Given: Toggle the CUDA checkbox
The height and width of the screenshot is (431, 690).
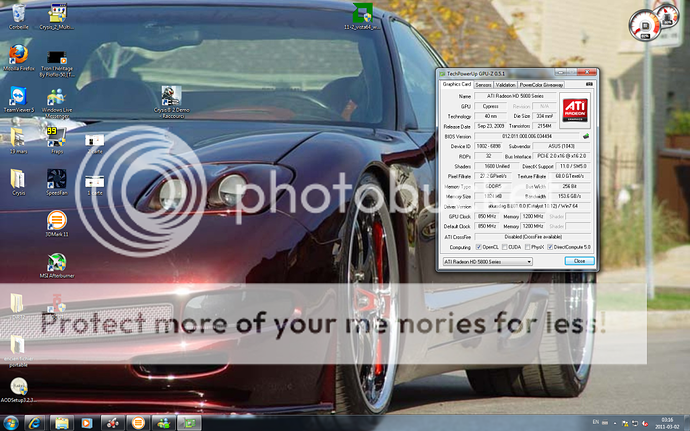Looking at the screenshot, I should [x=507, y=246].
